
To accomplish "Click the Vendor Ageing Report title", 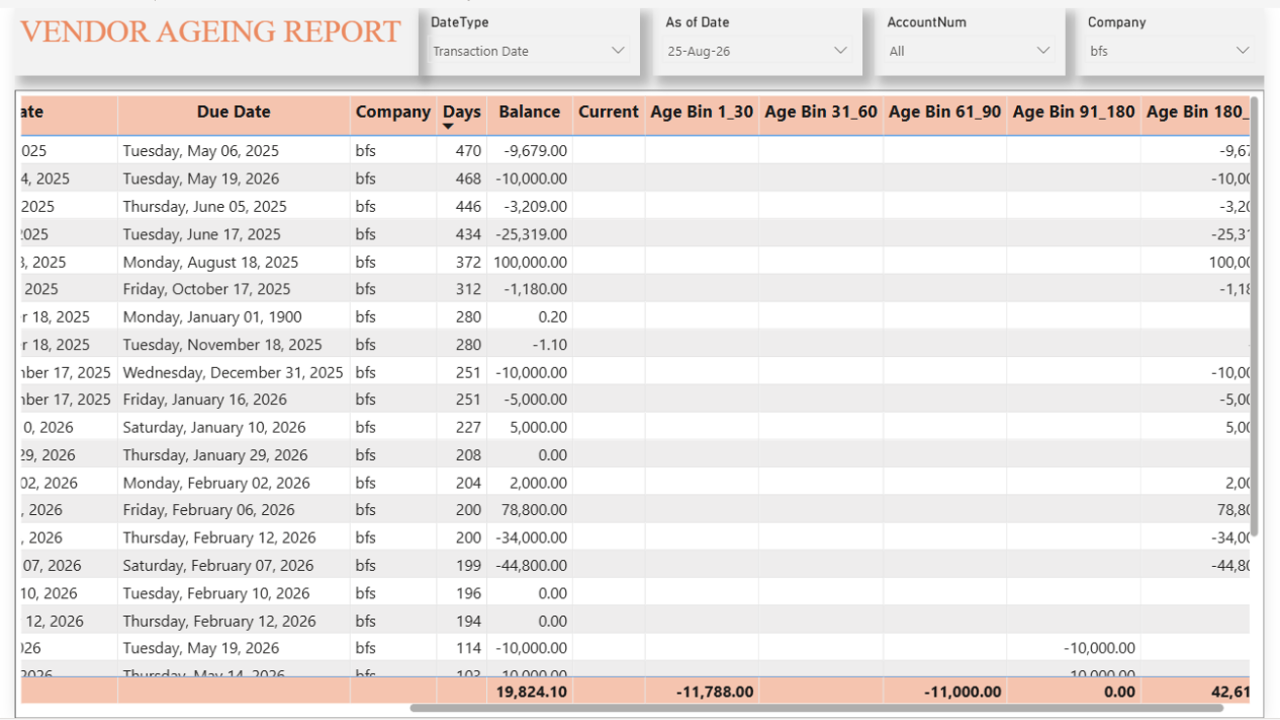I will pos(210,32).
